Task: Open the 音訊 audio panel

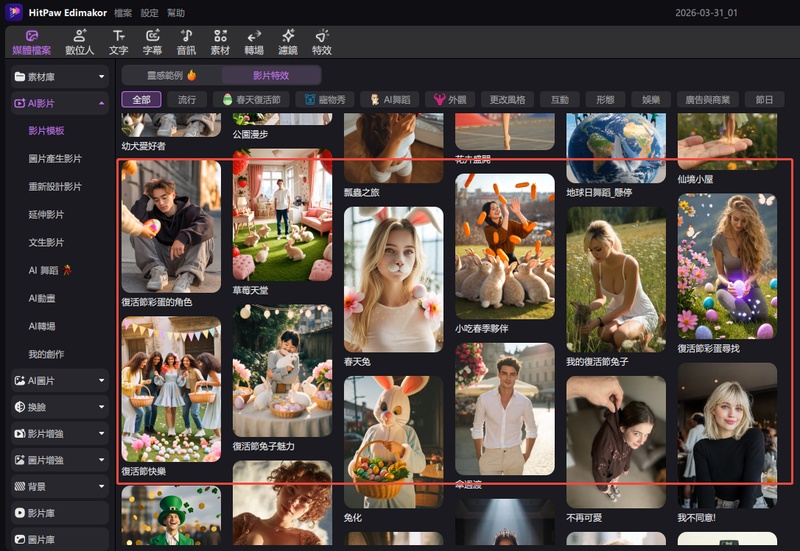Action: (x=186, y=41)
